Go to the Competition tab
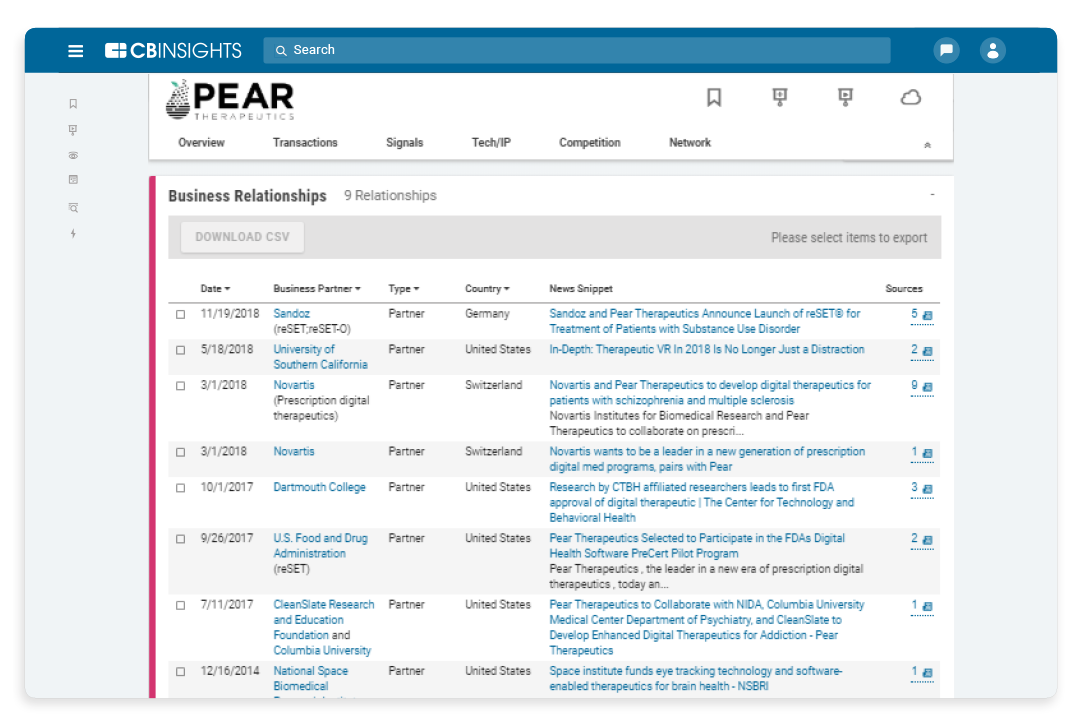1082x728 pixels. 589,143
